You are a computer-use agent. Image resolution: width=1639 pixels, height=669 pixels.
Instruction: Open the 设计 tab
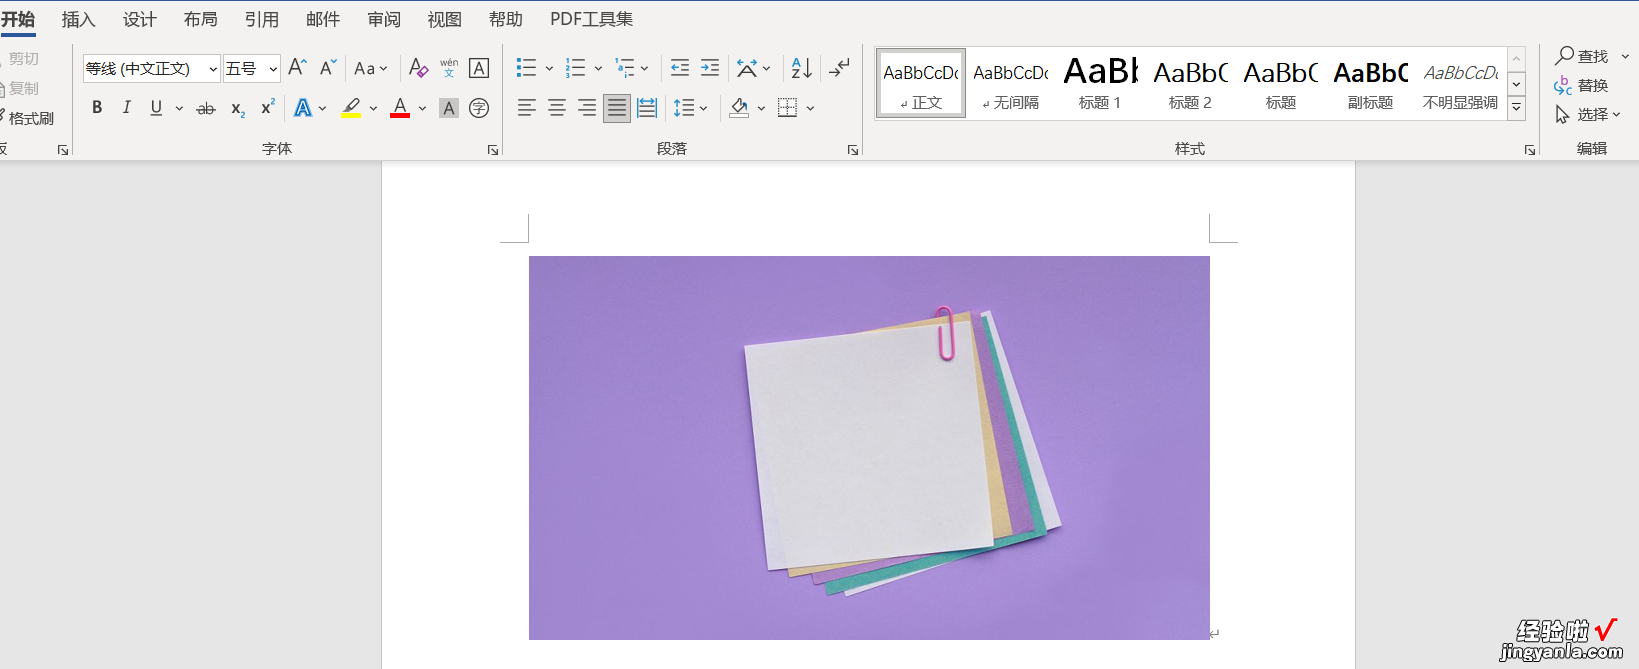pyautogui.click(x=139, y=19)
